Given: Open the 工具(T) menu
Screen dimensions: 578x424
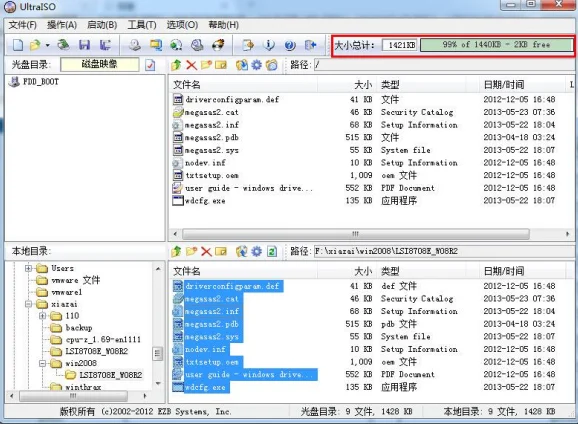Looking at the screenshot, I should tap(142, 25).
